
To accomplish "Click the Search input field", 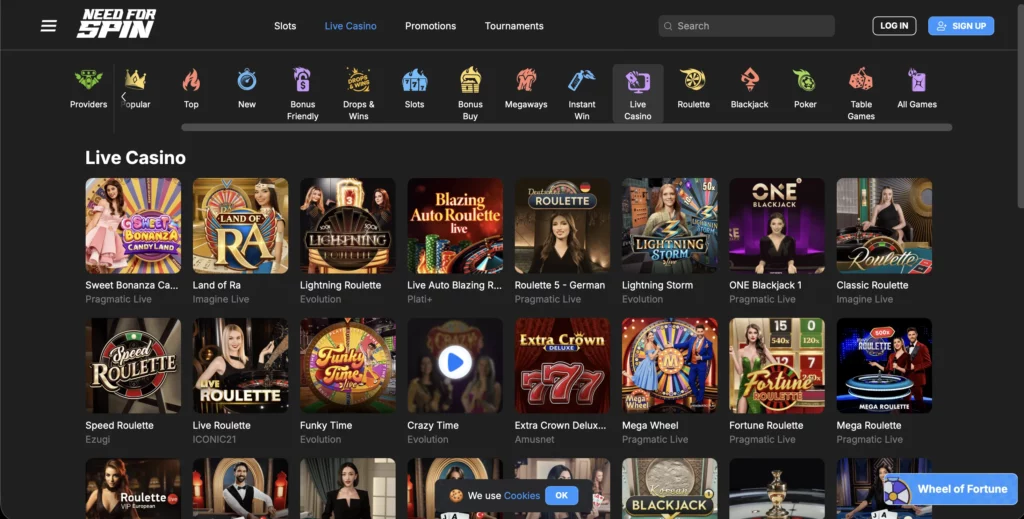I will (x=746, y=26).
